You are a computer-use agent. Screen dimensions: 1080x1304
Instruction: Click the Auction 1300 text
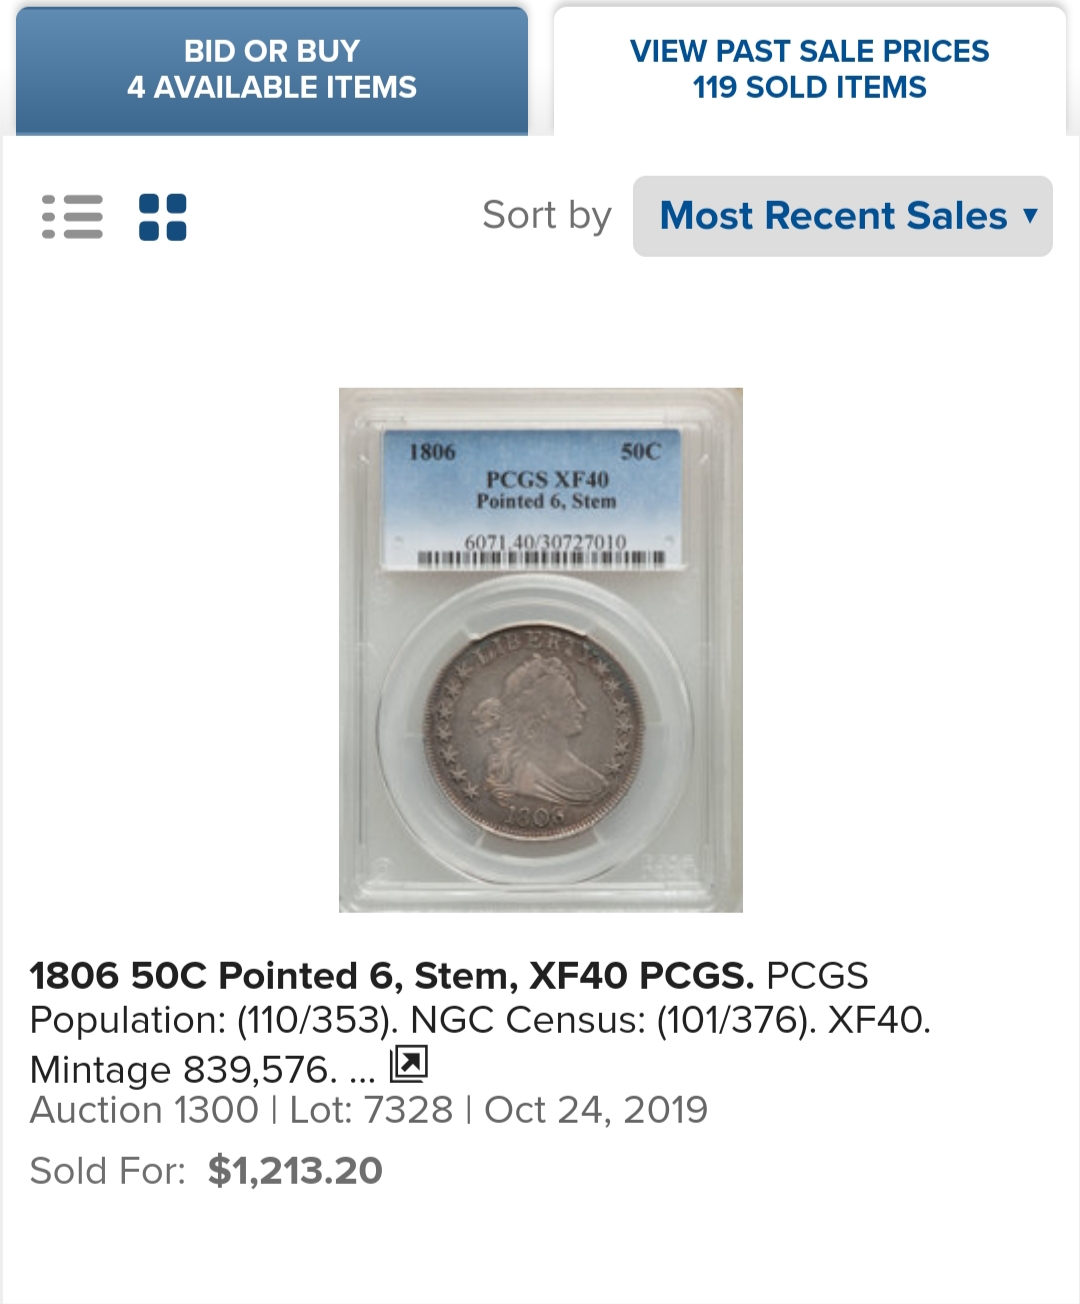(x=144, y=1110)
